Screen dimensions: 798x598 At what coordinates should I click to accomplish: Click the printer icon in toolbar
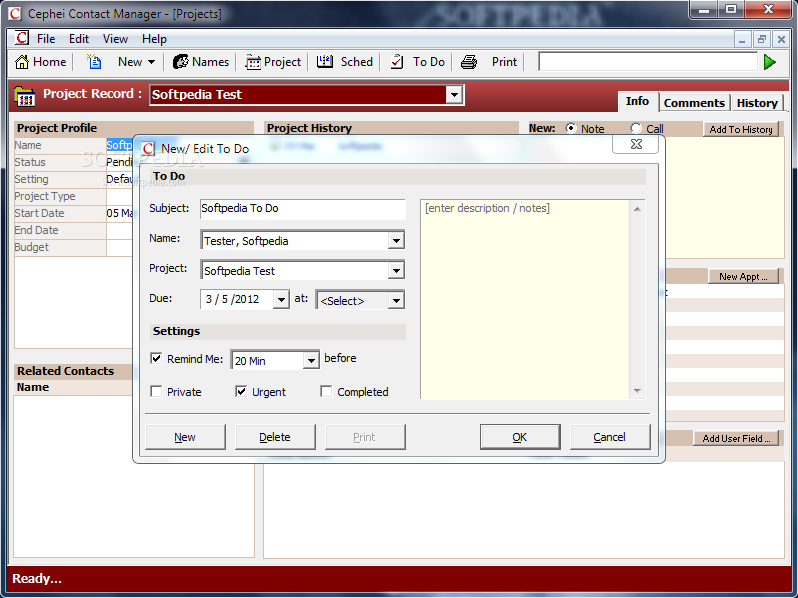(x=469, y=62)
